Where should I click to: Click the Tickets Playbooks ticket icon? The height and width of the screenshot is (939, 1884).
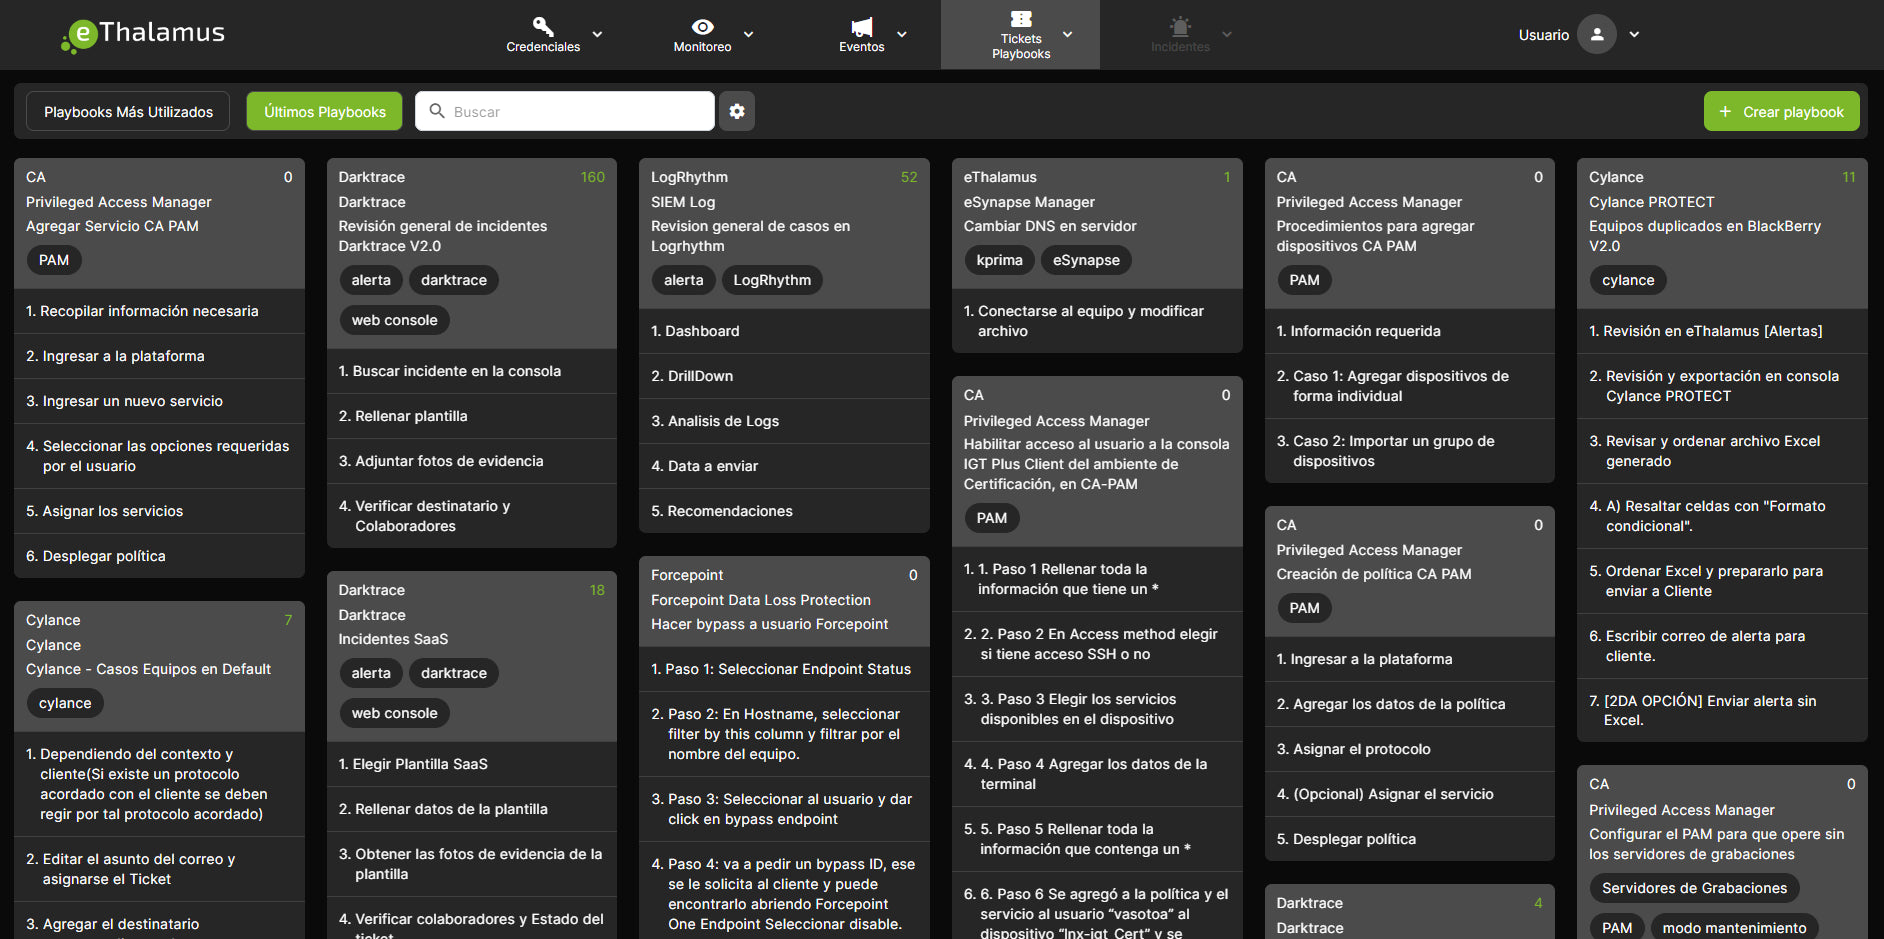1020,19
